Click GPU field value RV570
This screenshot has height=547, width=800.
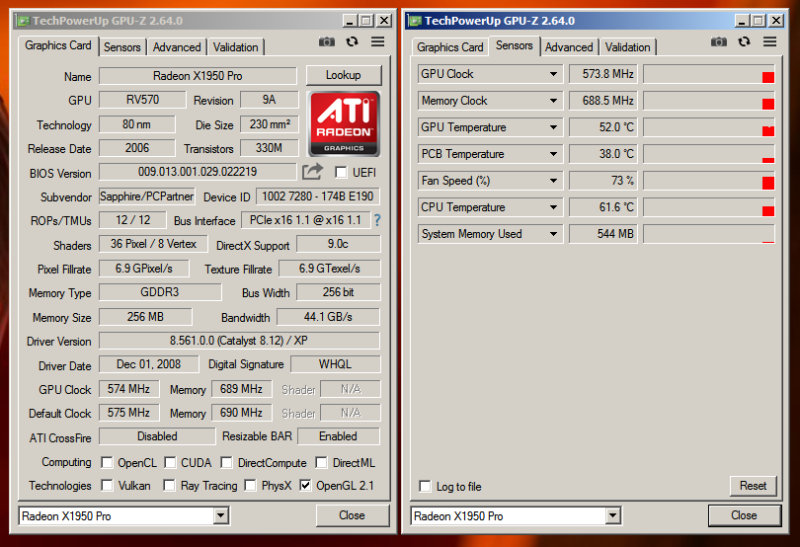click(x=142, y=100)
